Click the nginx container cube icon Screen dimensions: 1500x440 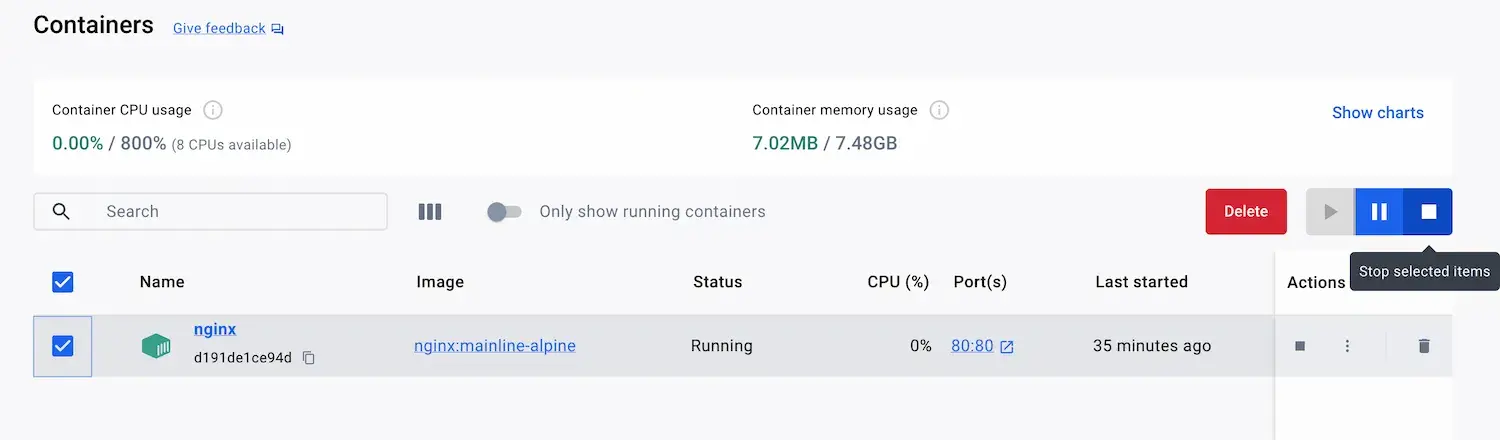point(156,346)
